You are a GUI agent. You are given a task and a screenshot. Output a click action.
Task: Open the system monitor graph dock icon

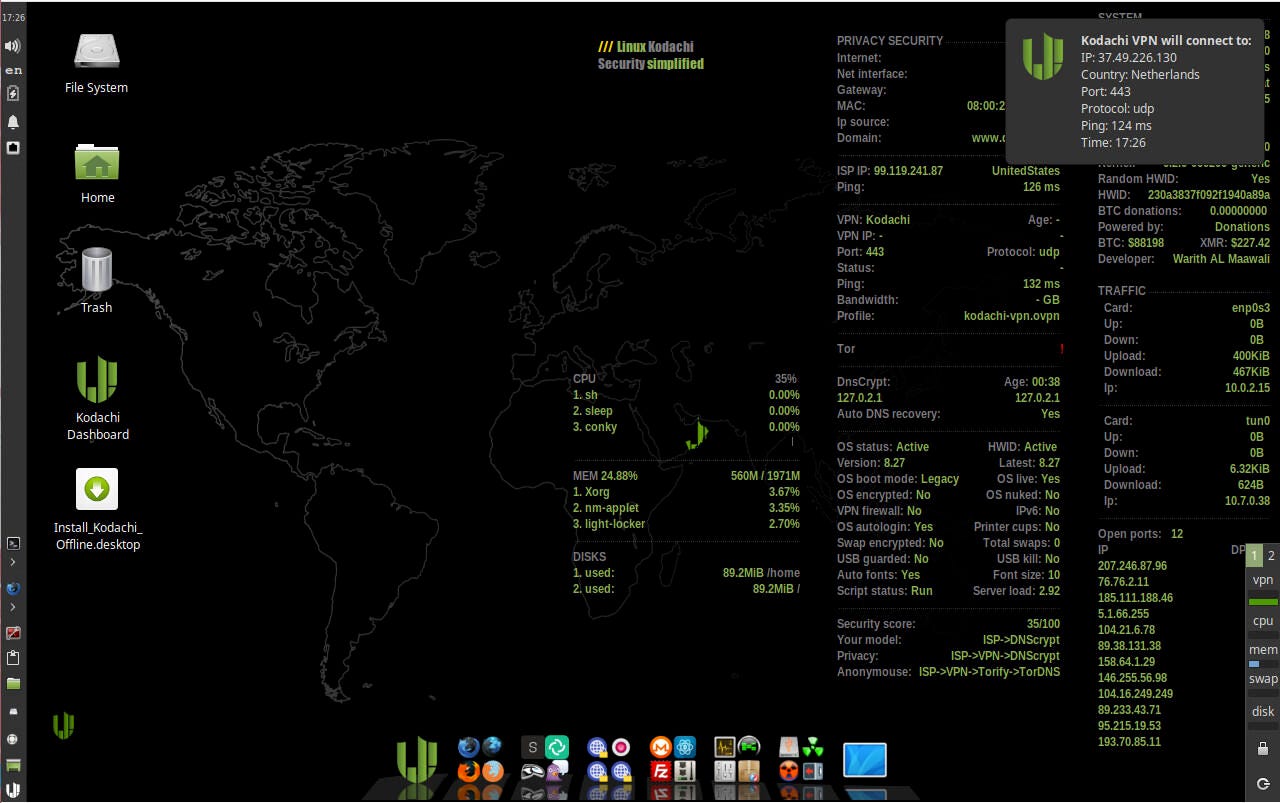[724, 747]
